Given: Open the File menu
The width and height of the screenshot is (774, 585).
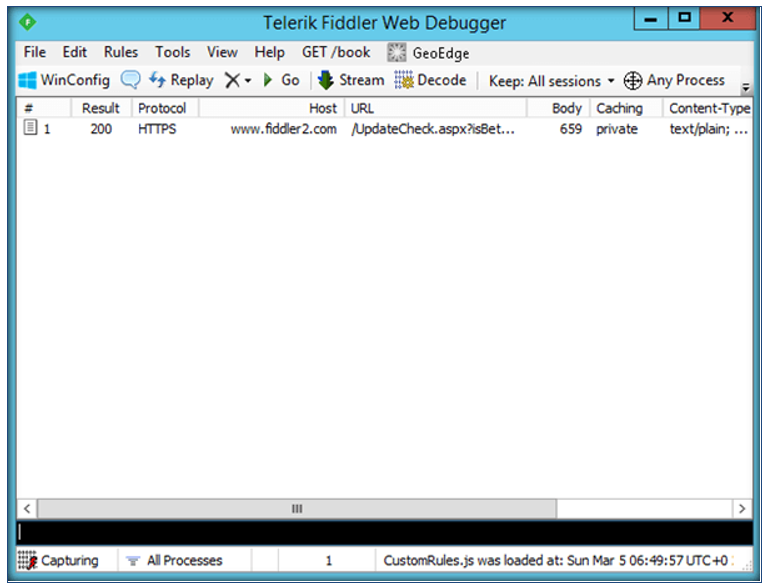Looking at the screenshot, I should [35, 52].
